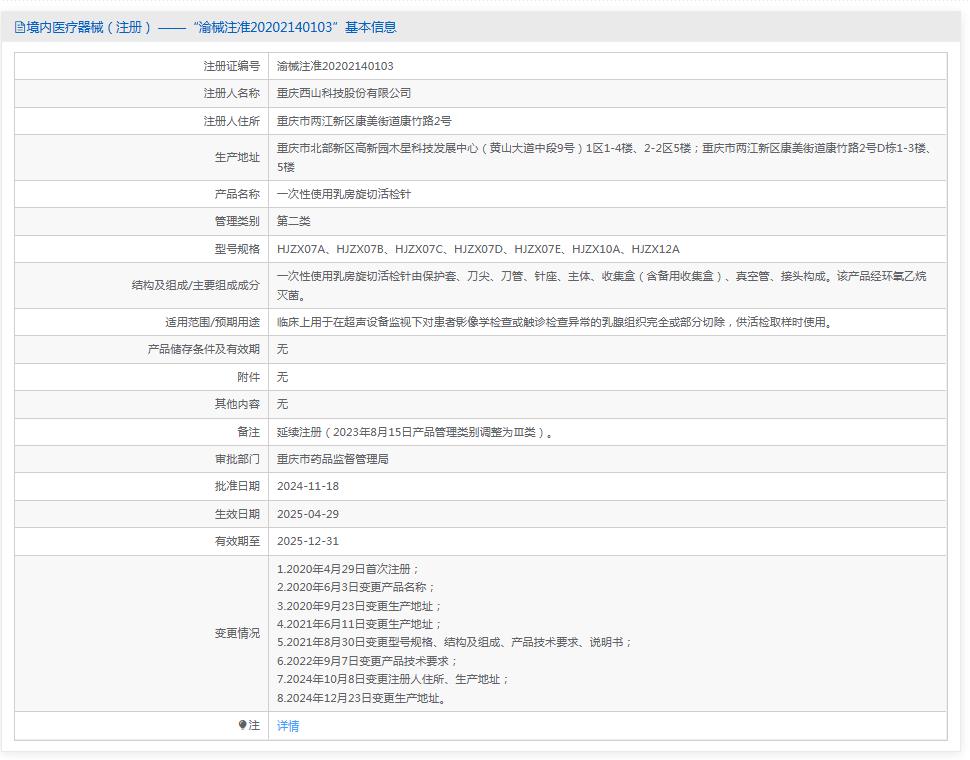Click the effective date 2025-04-29
This screenshot has height=760, width=970.
(308, 514)
